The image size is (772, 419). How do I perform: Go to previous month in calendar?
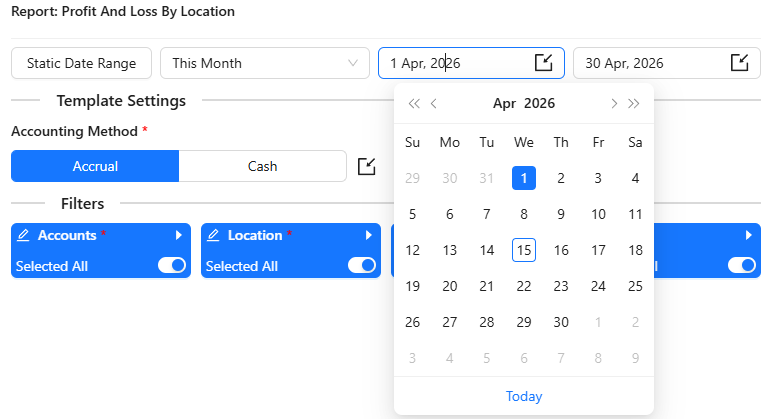[434, 103]
